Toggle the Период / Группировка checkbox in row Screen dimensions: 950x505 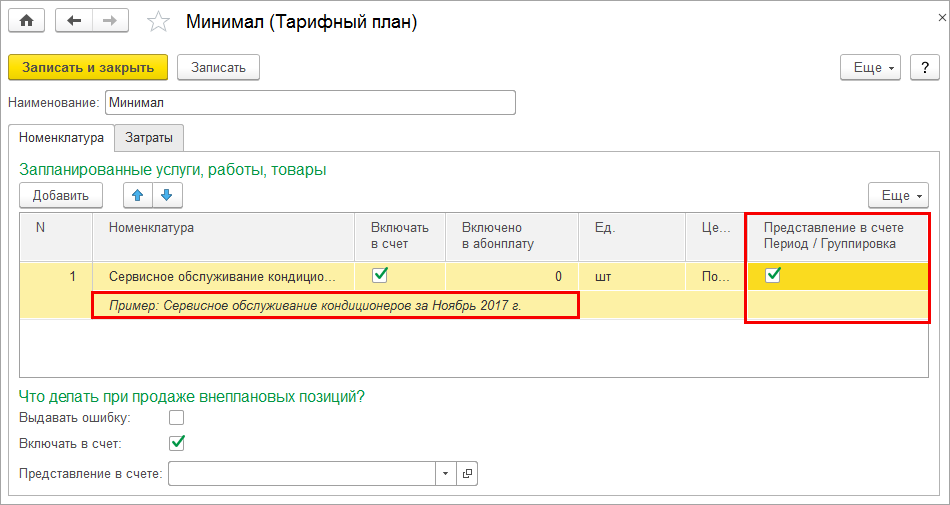tap(773, 276)
